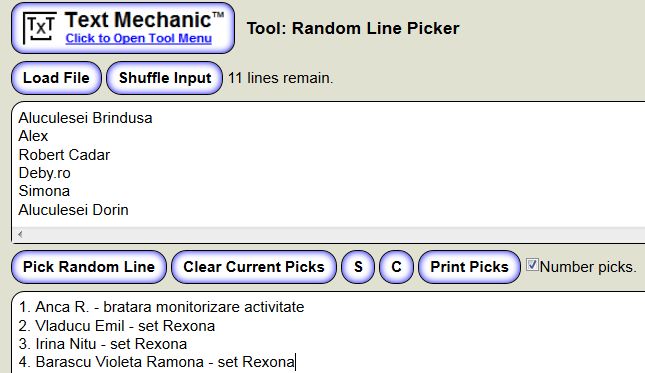Click the Deby.ro line in input box

[x=44, y=173]
